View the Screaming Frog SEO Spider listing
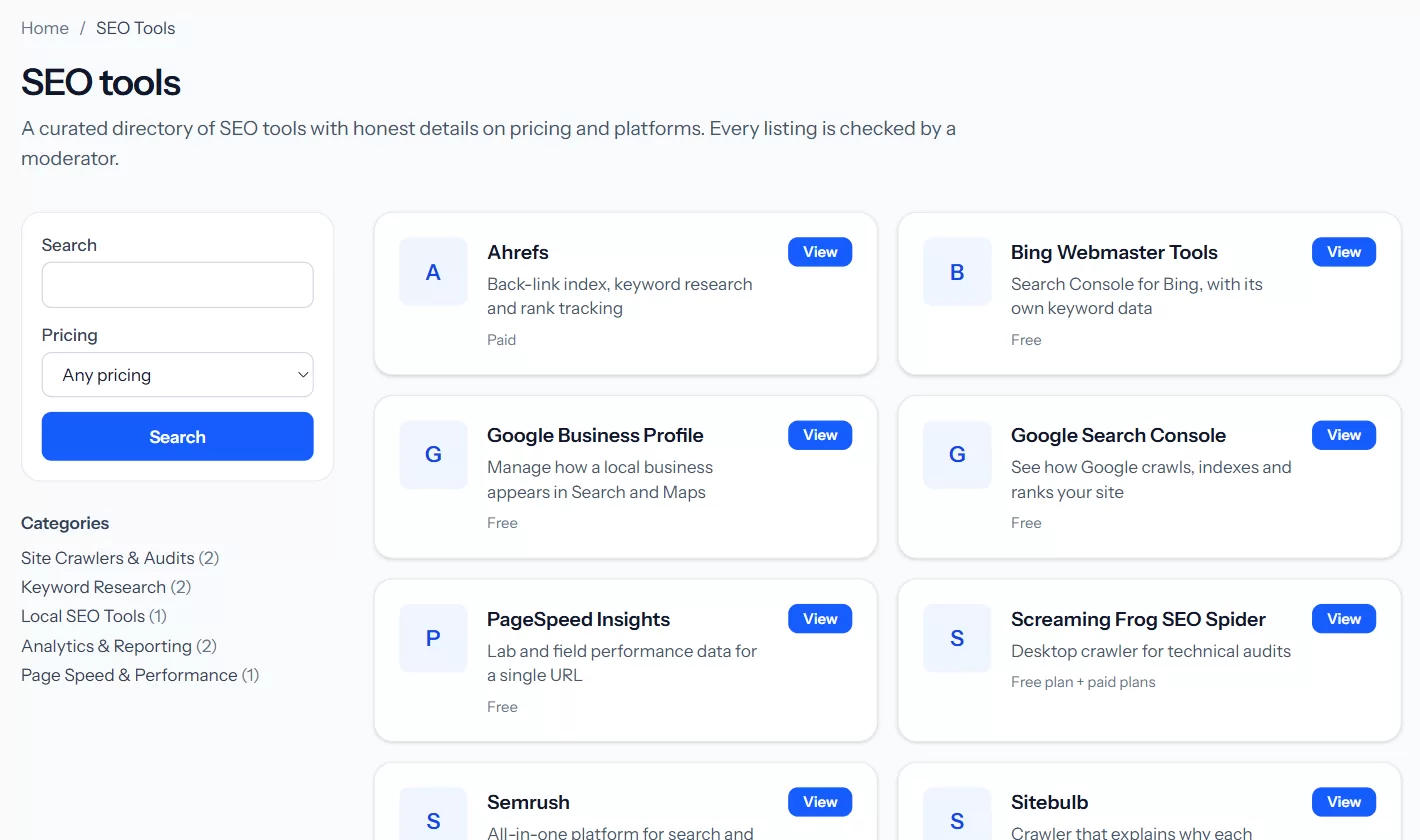This screenshot has height=840, width=1420. [1344, 619]
